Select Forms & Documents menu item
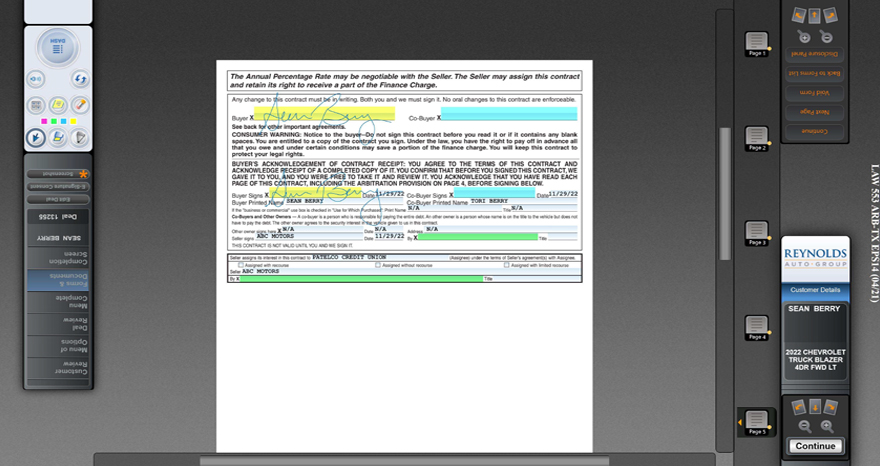This screenshot has width=880, height=466. 58,280
